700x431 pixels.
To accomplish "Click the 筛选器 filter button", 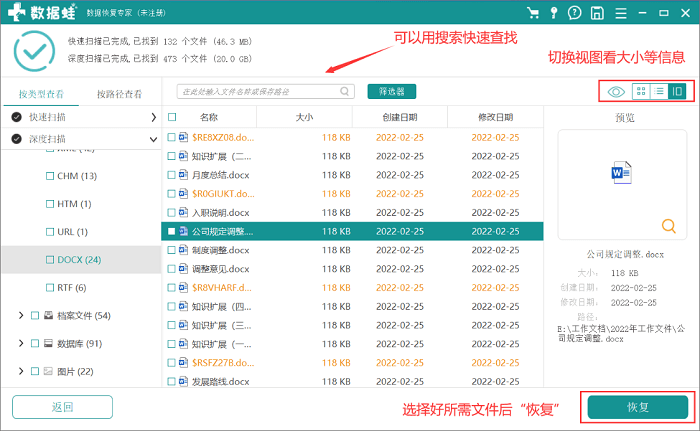I will point(392,92).
